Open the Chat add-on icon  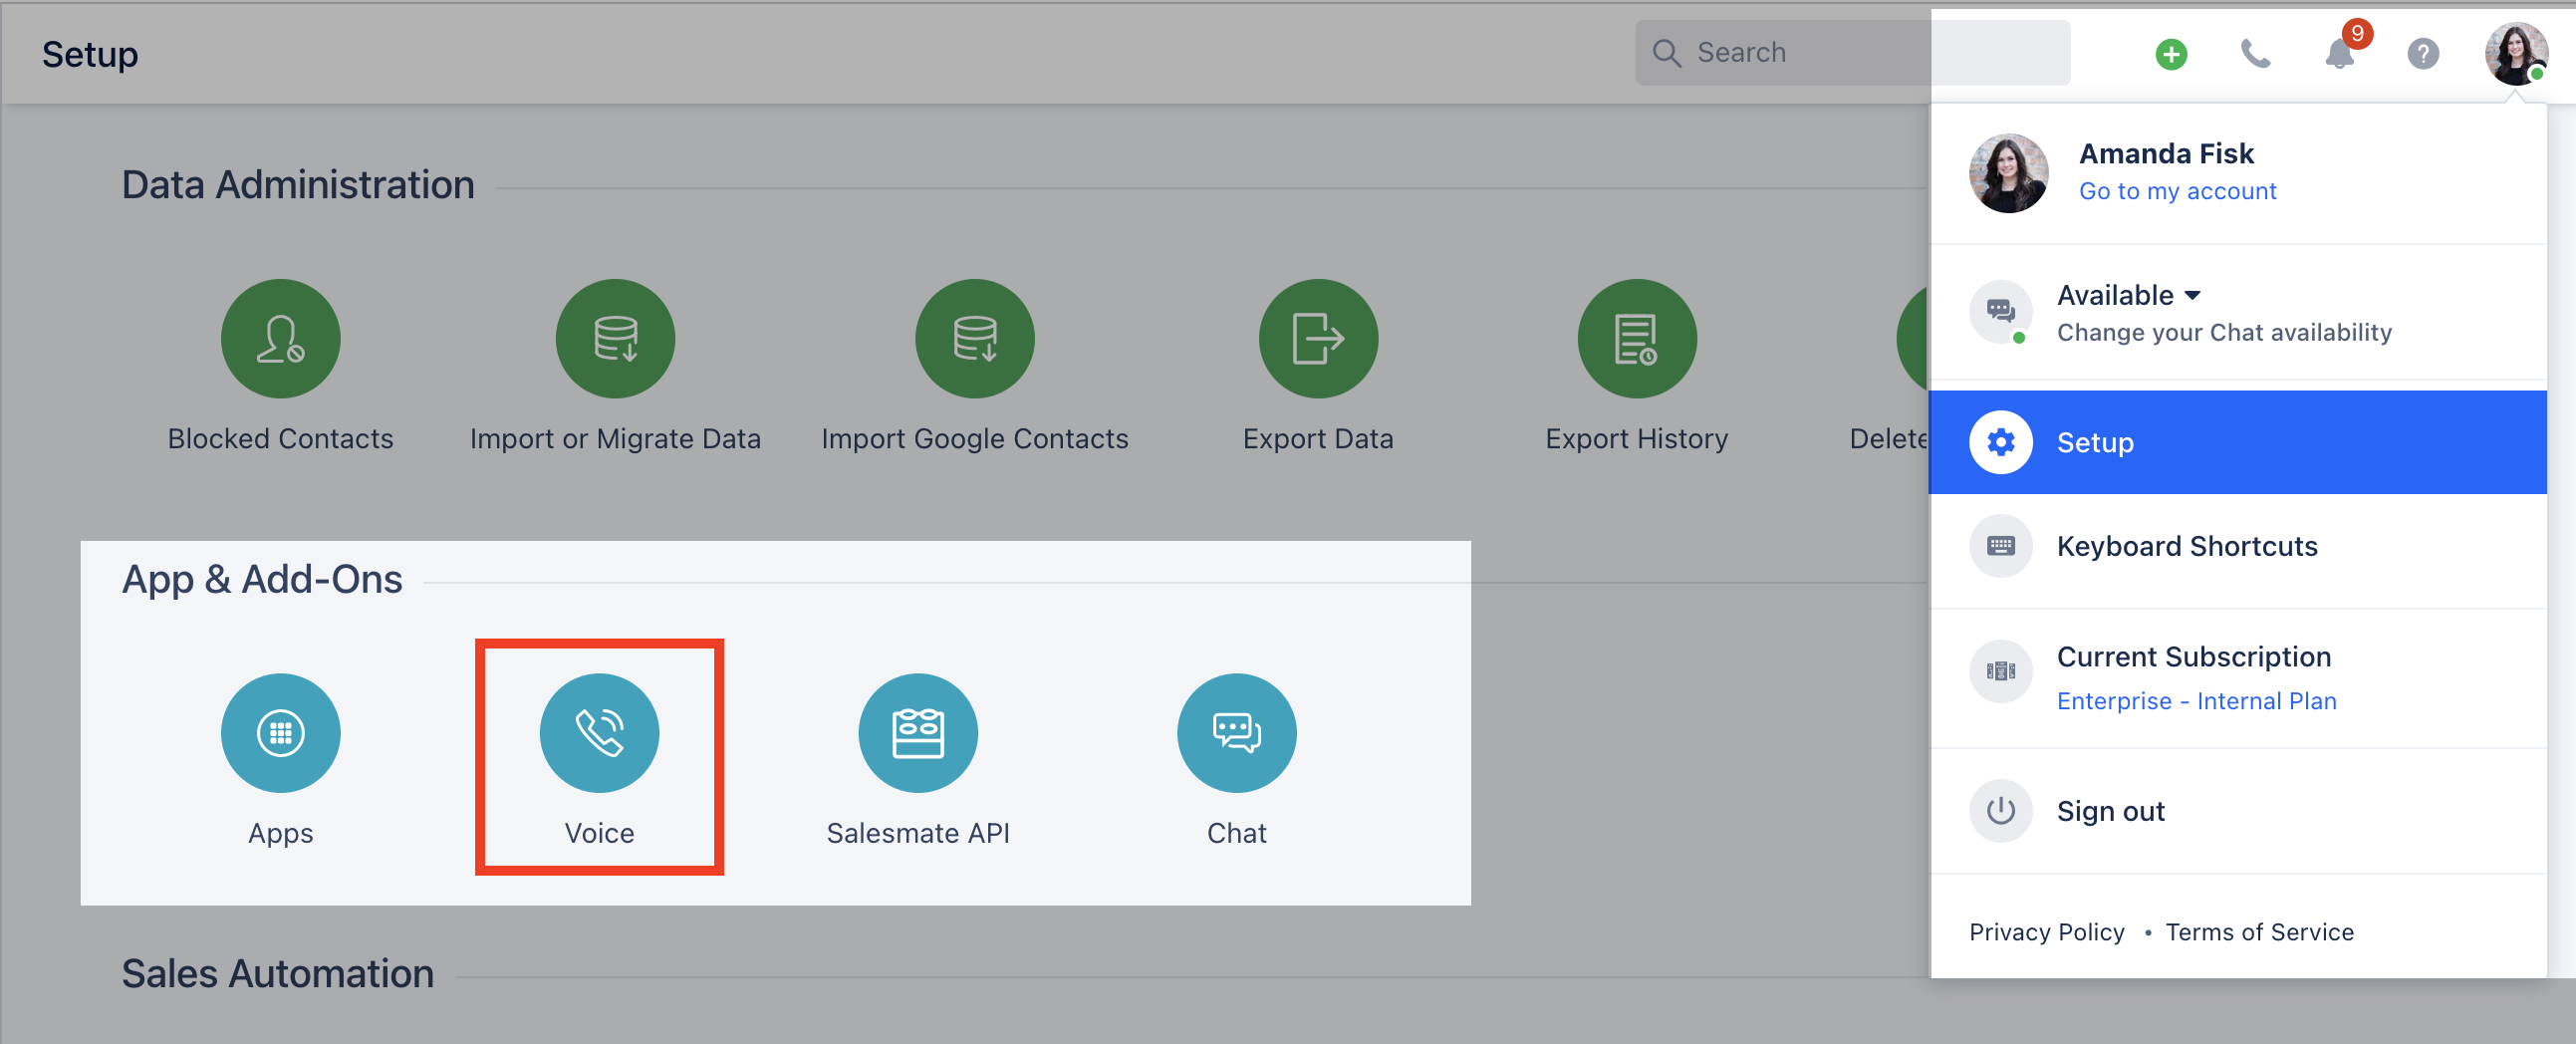[x=1237, y=733]
